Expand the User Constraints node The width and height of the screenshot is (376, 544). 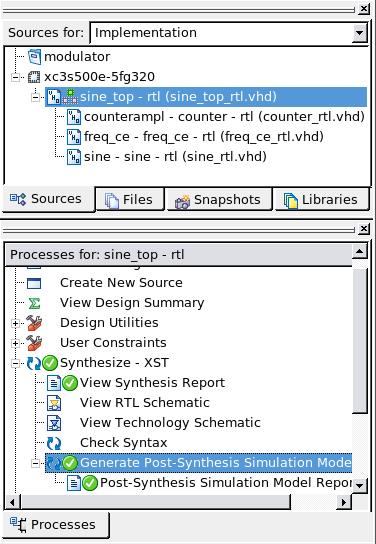click(x=15, y=343)
